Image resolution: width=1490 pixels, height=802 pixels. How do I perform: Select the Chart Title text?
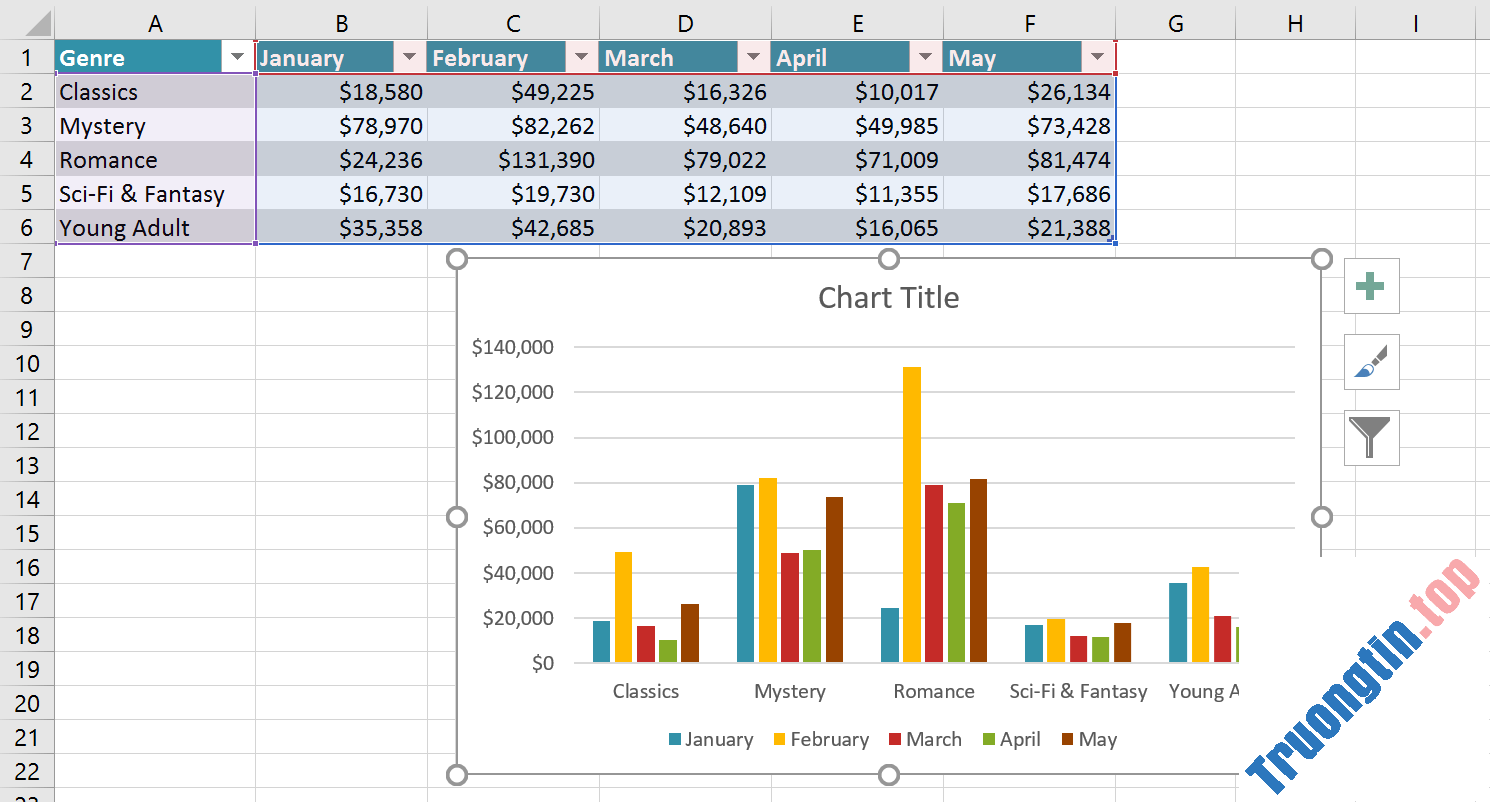tap(888, 297)
